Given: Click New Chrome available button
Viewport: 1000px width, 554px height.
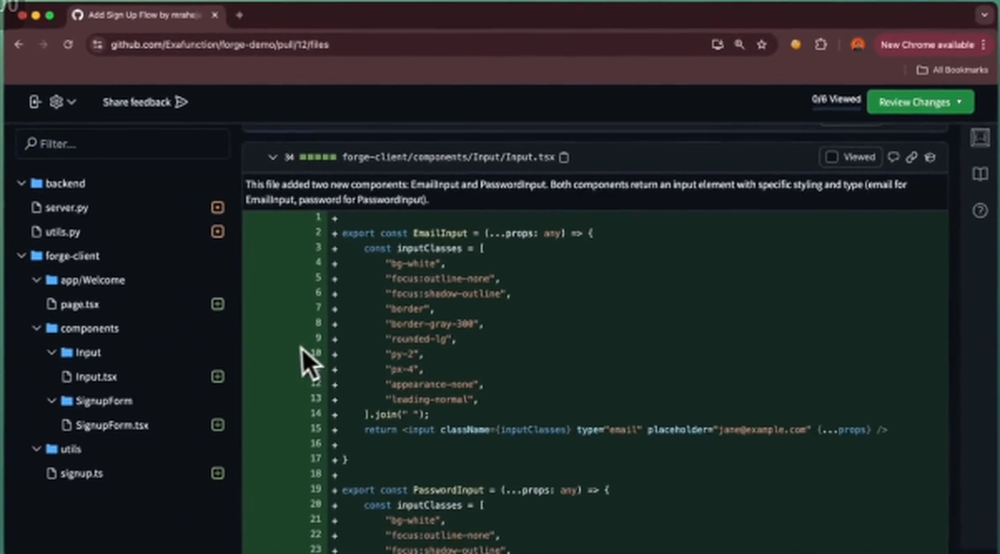Looking at the screenshot, I should coord(932,45).
